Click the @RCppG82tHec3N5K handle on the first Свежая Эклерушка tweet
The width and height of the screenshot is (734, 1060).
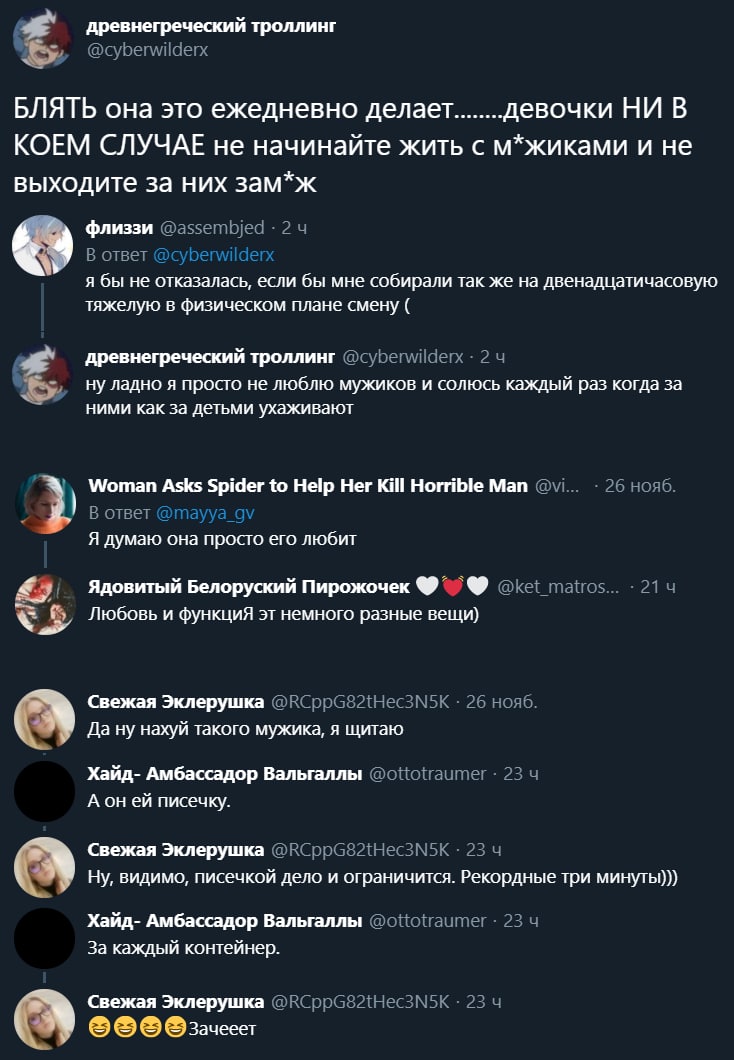coord(360,702)
